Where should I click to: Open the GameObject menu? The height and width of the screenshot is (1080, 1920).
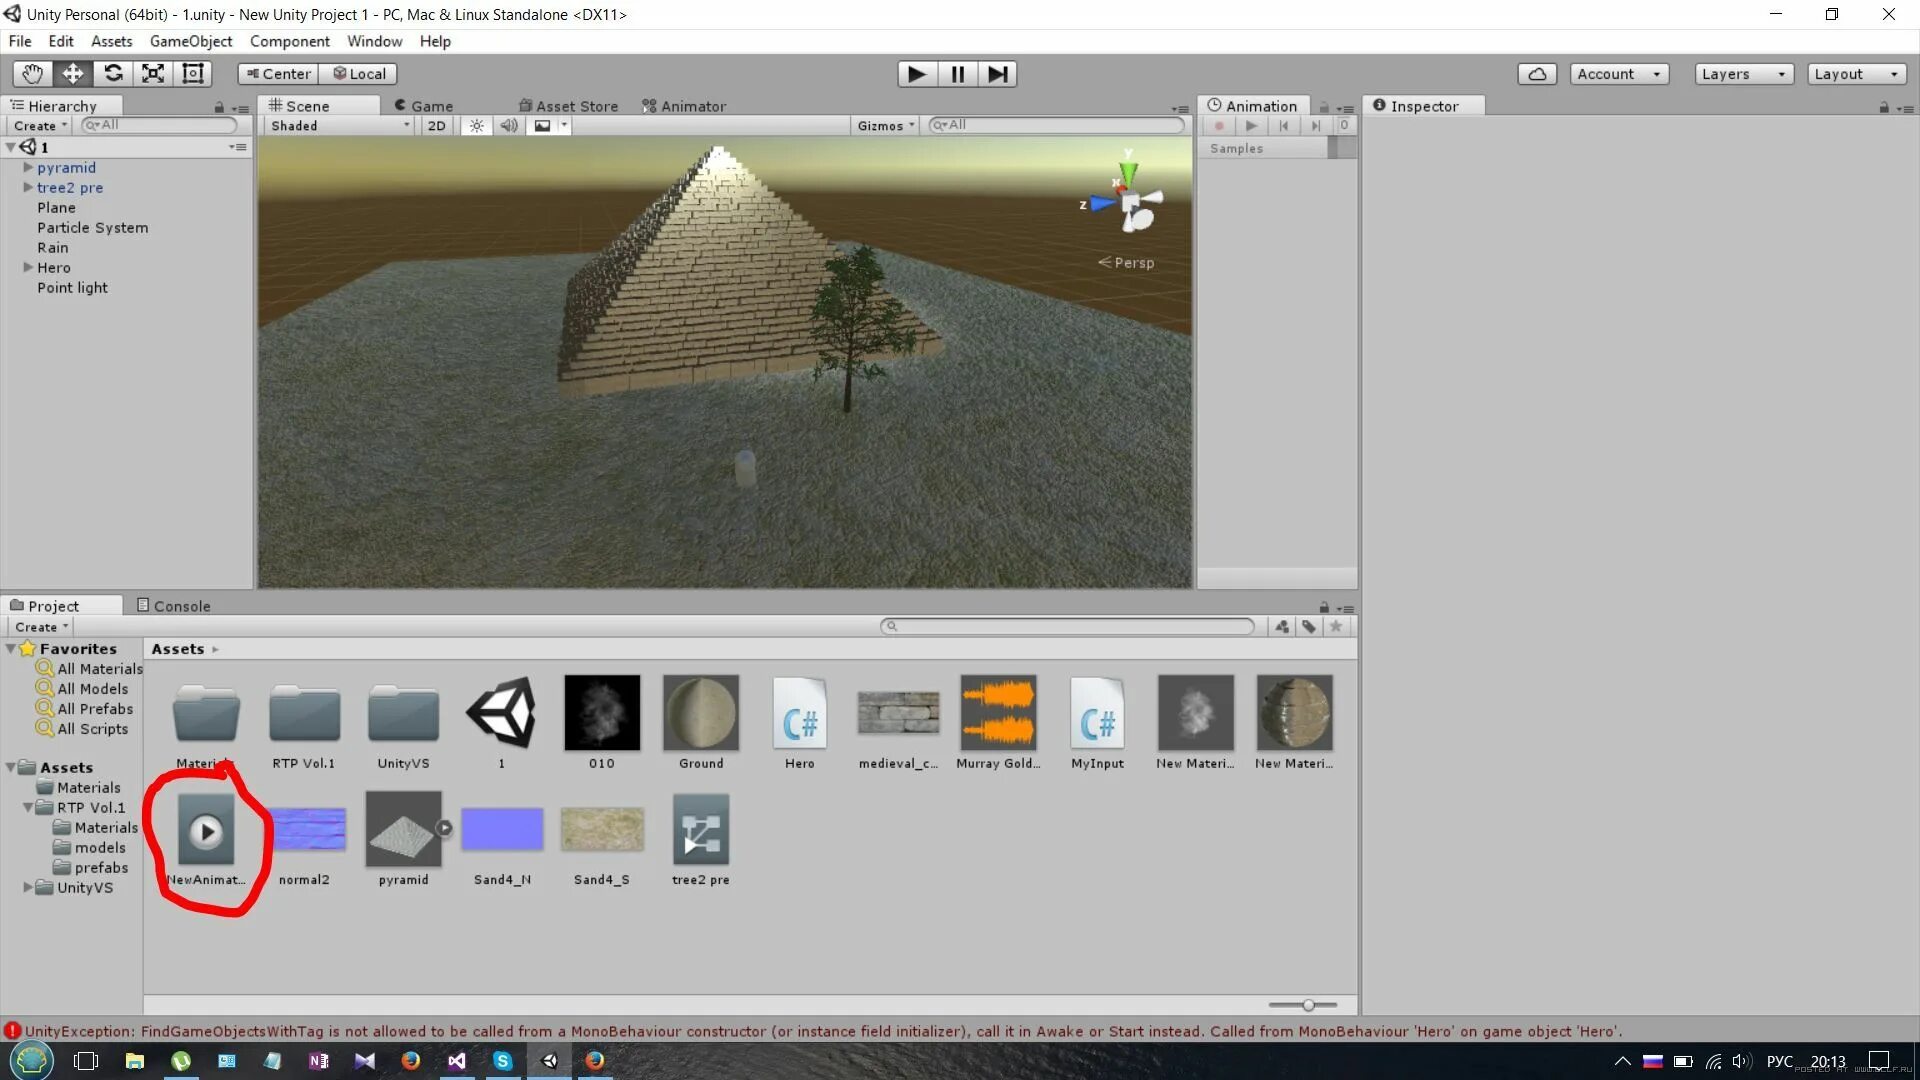pos(191,41)
